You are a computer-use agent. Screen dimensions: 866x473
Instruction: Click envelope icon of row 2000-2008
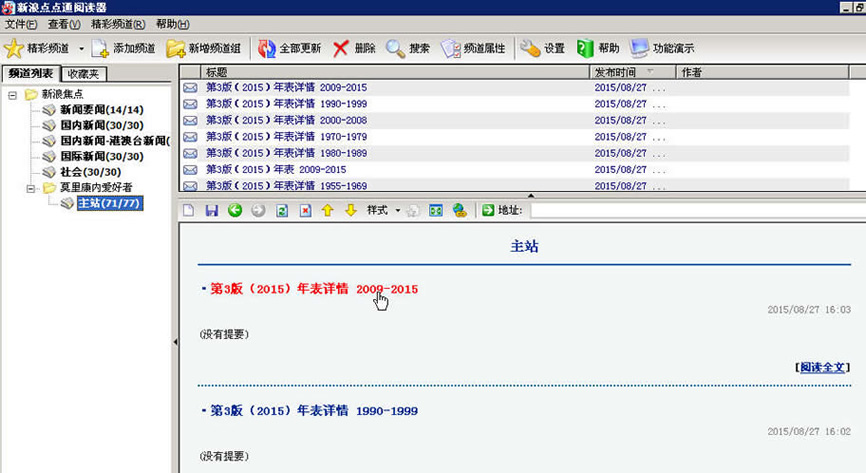coord(190,120)
